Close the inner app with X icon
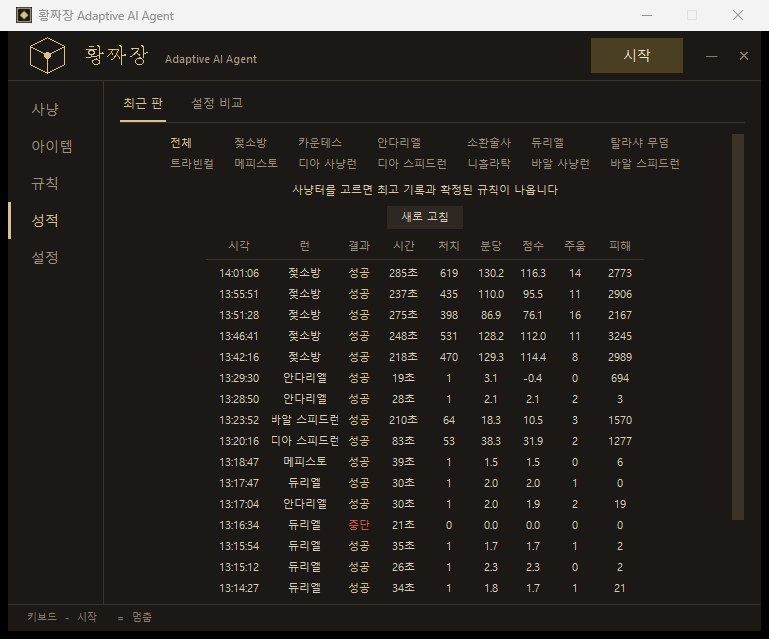This screenshot has height=639, width=769. (x=743, y=56)
